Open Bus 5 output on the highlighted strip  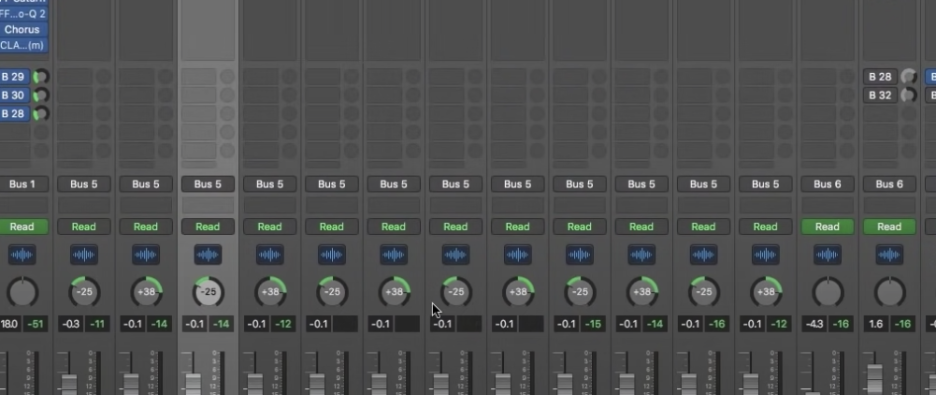click(208, 184)
